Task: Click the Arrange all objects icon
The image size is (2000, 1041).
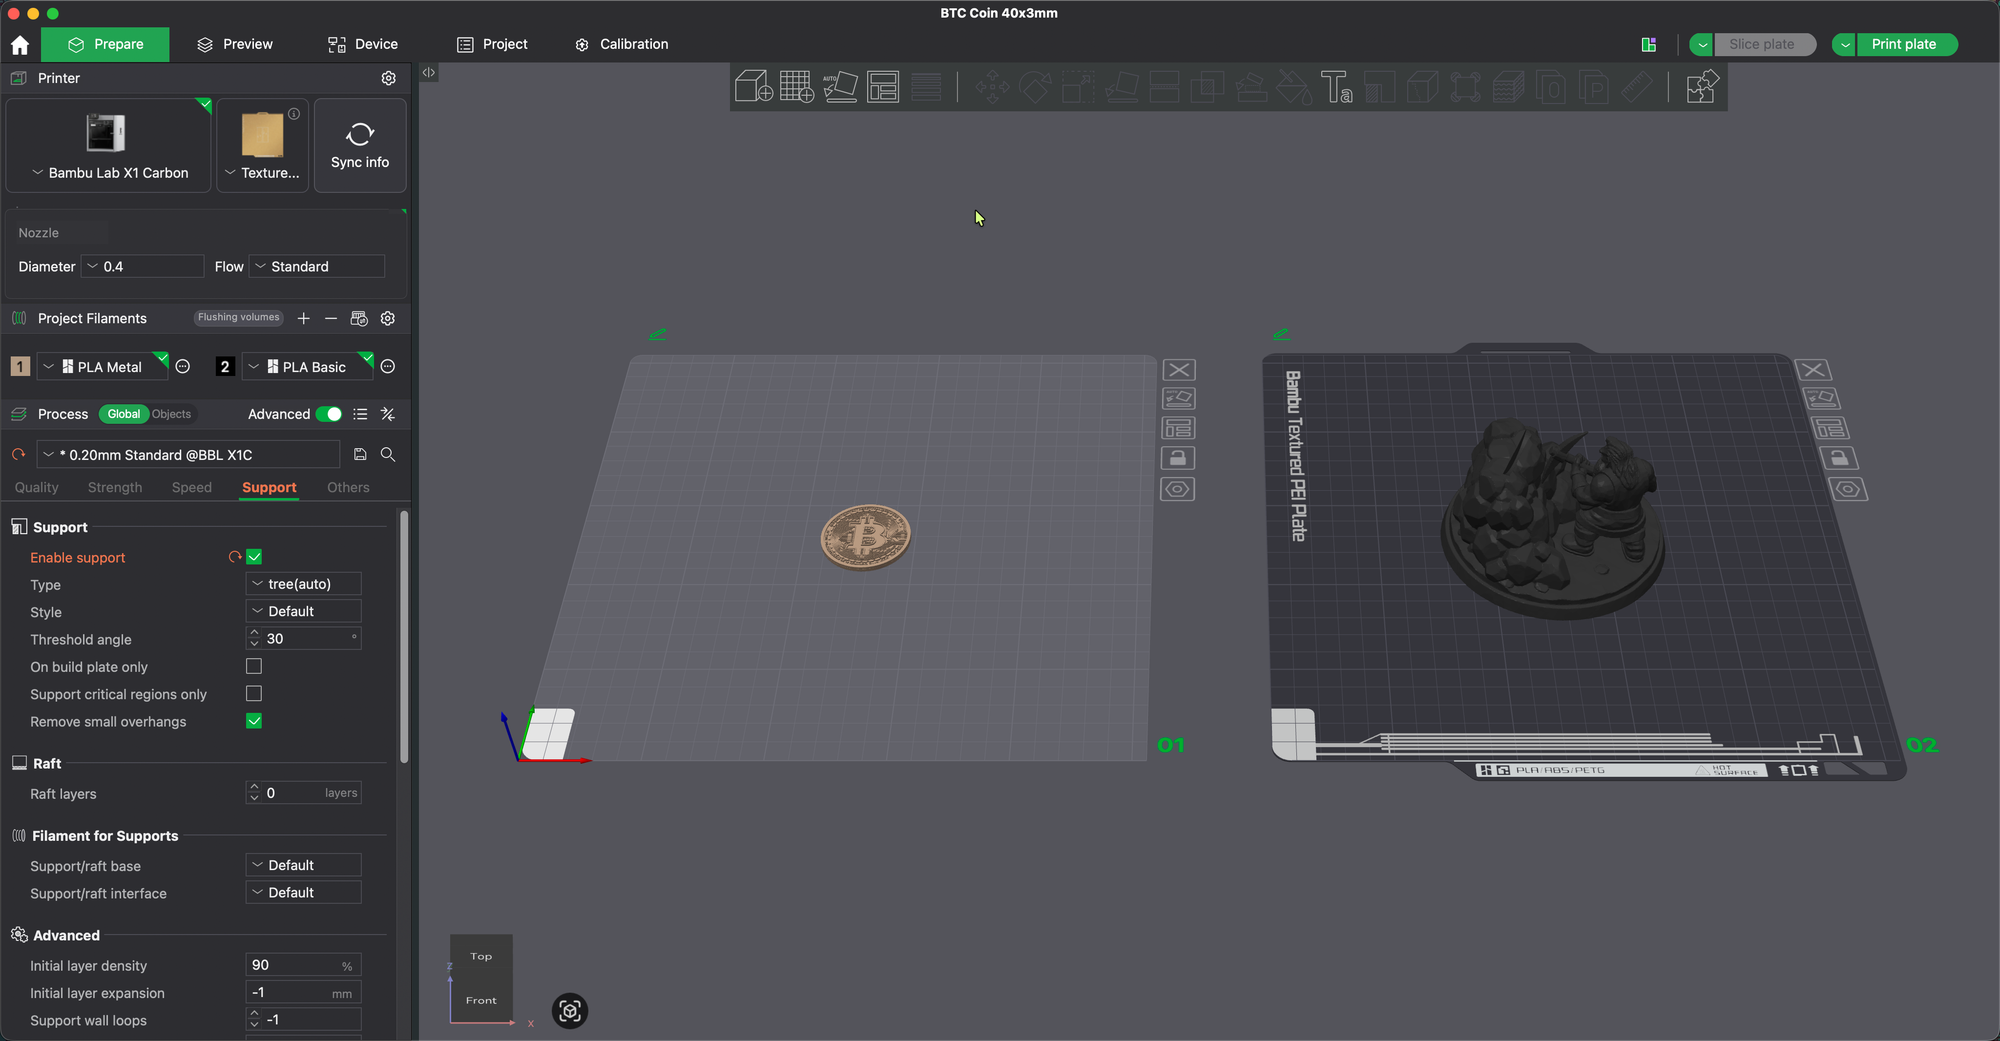Action: click(883, 87)
